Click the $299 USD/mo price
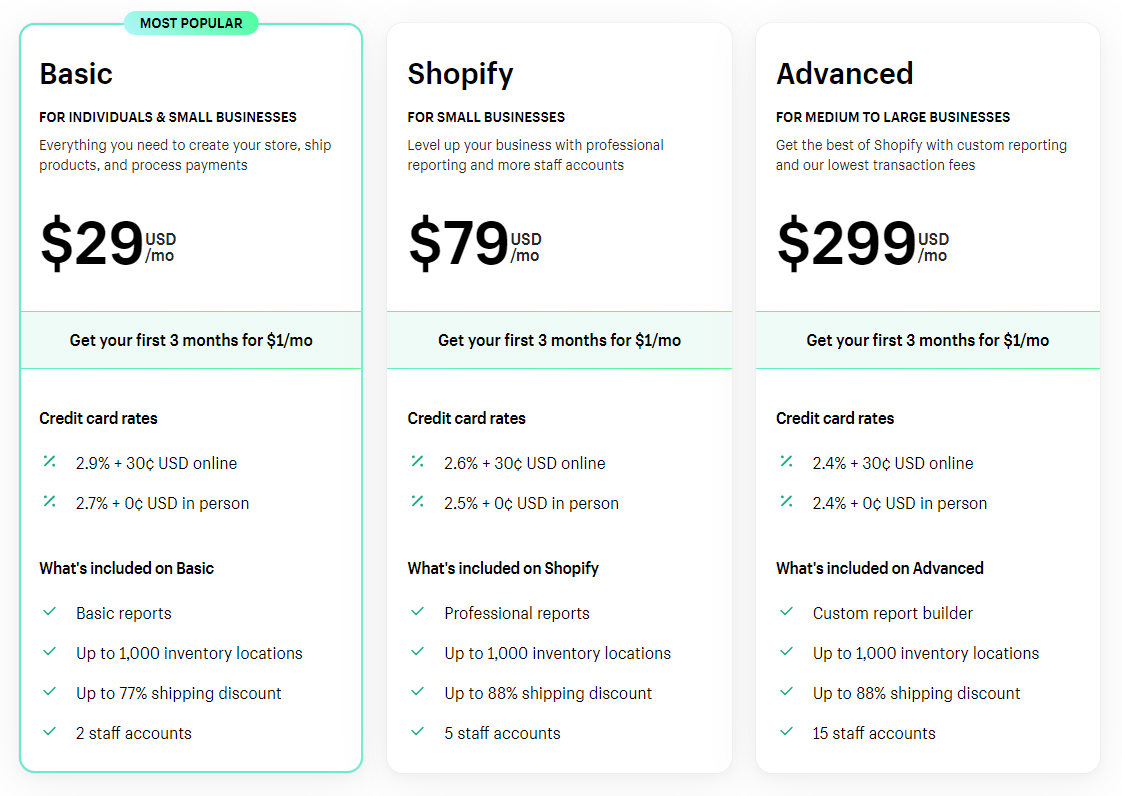The height and width of the screenshot is (796, 1122). coord(863,243)
